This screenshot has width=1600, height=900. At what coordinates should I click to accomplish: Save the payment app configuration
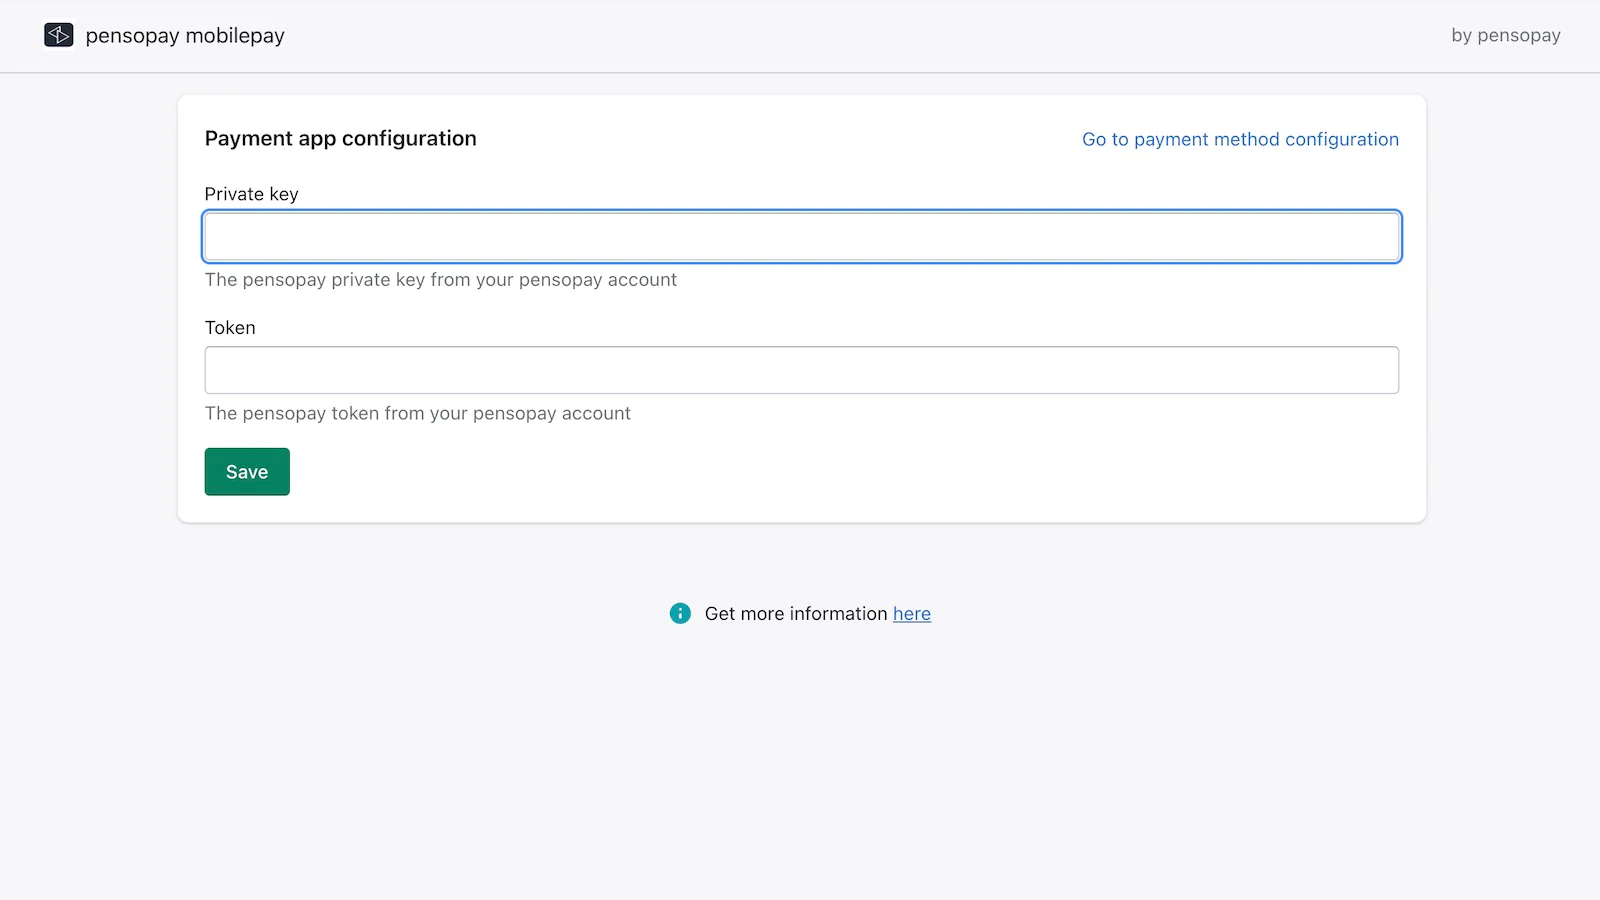pyautogui.click(x=247, y=472)
